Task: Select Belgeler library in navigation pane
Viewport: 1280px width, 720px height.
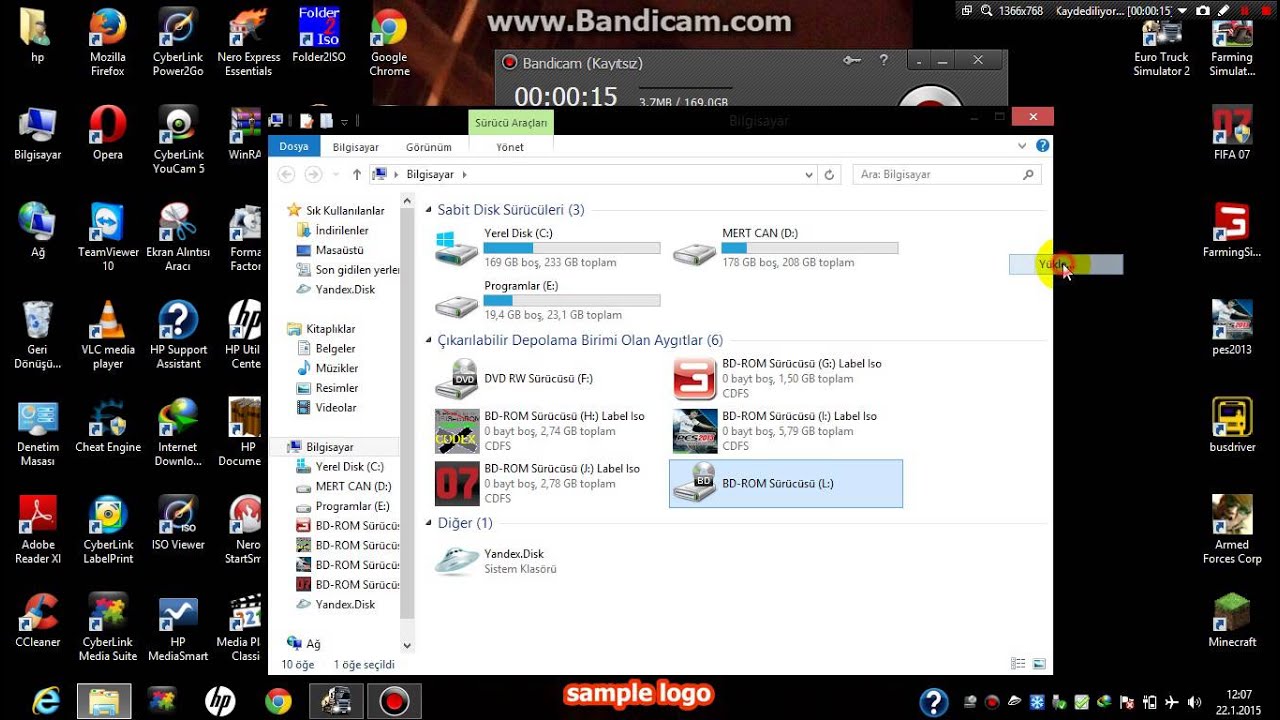Action: [335, 348]
